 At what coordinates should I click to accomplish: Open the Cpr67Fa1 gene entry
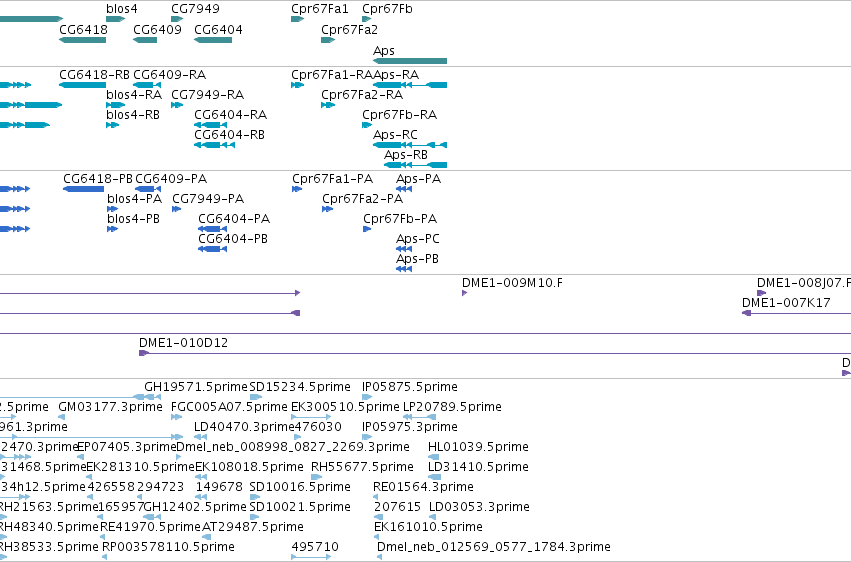pyautogui.click(x=297, y=19)
